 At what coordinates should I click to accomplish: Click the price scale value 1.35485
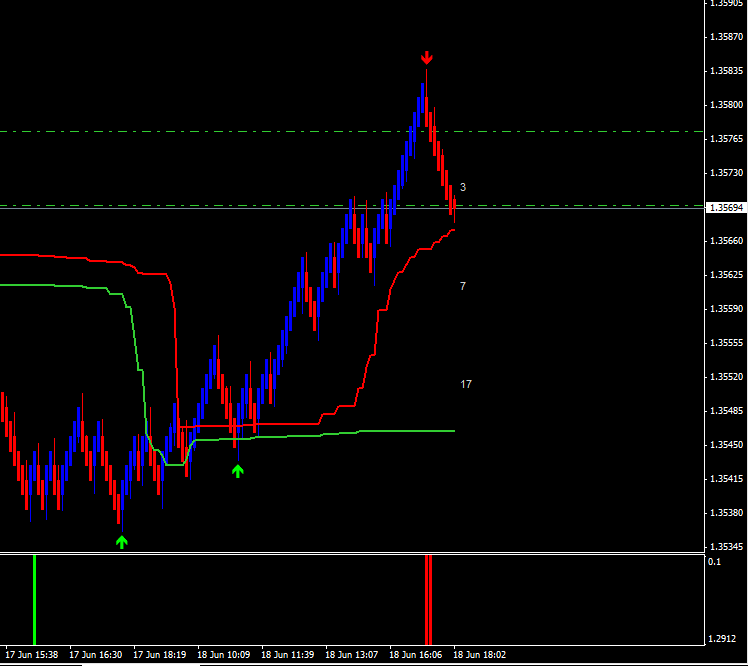[x=726, y=411]
